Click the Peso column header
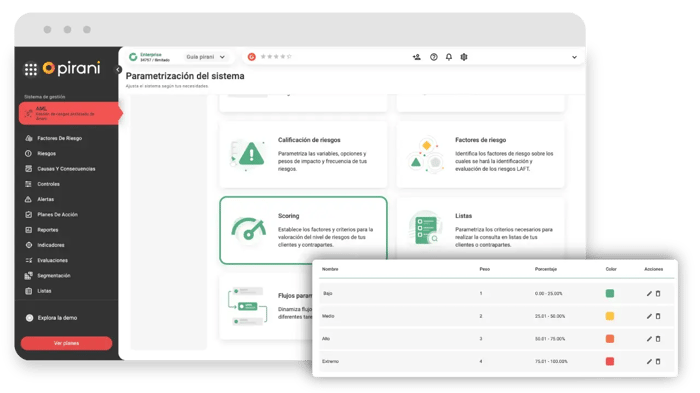This screenshot has width=700, height=393. [x=485, y=269]
